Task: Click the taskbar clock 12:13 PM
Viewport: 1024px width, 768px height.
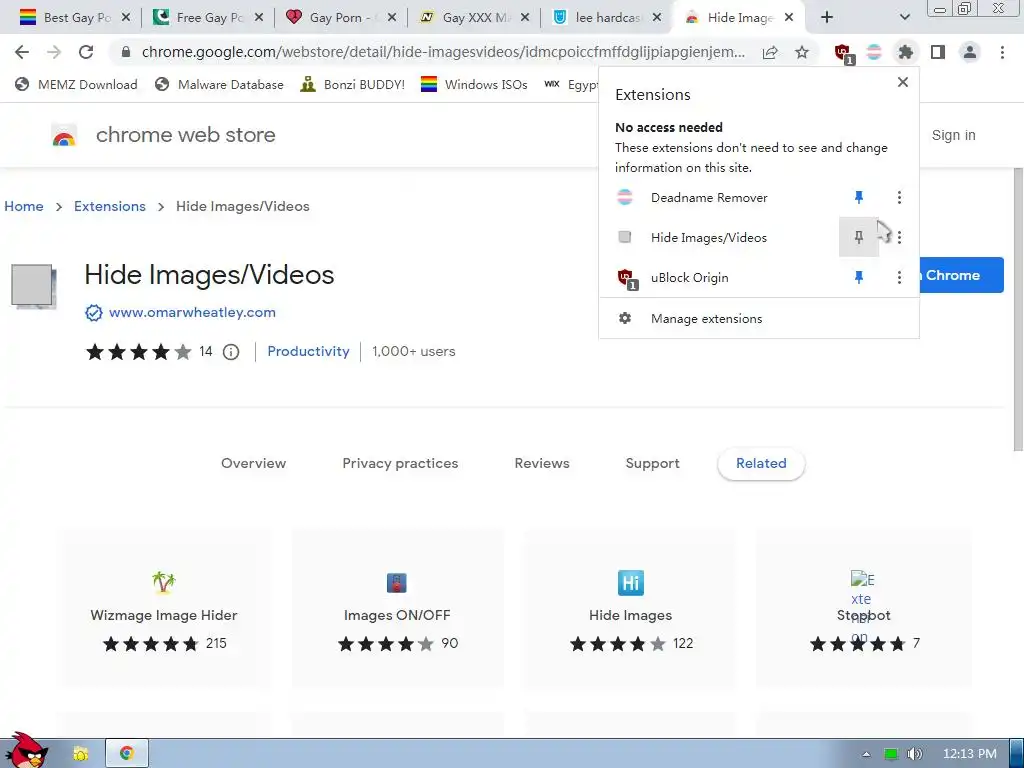Action: click(x=970, y=754)
